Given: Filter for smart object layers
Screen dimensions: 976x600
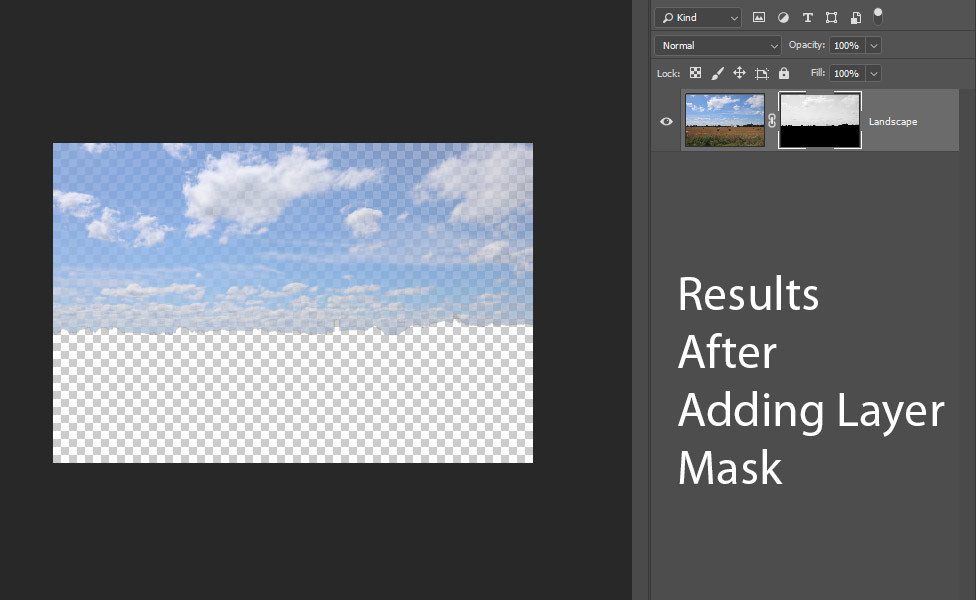Looking at the screenshot, I should [x=855, y=18].
